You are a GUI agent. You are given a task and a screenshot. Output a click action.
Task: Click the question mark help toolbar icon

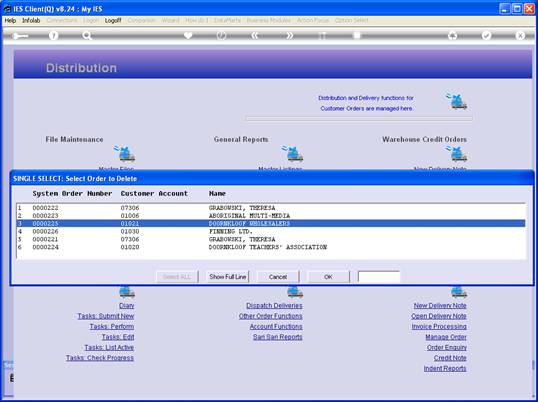53,35
